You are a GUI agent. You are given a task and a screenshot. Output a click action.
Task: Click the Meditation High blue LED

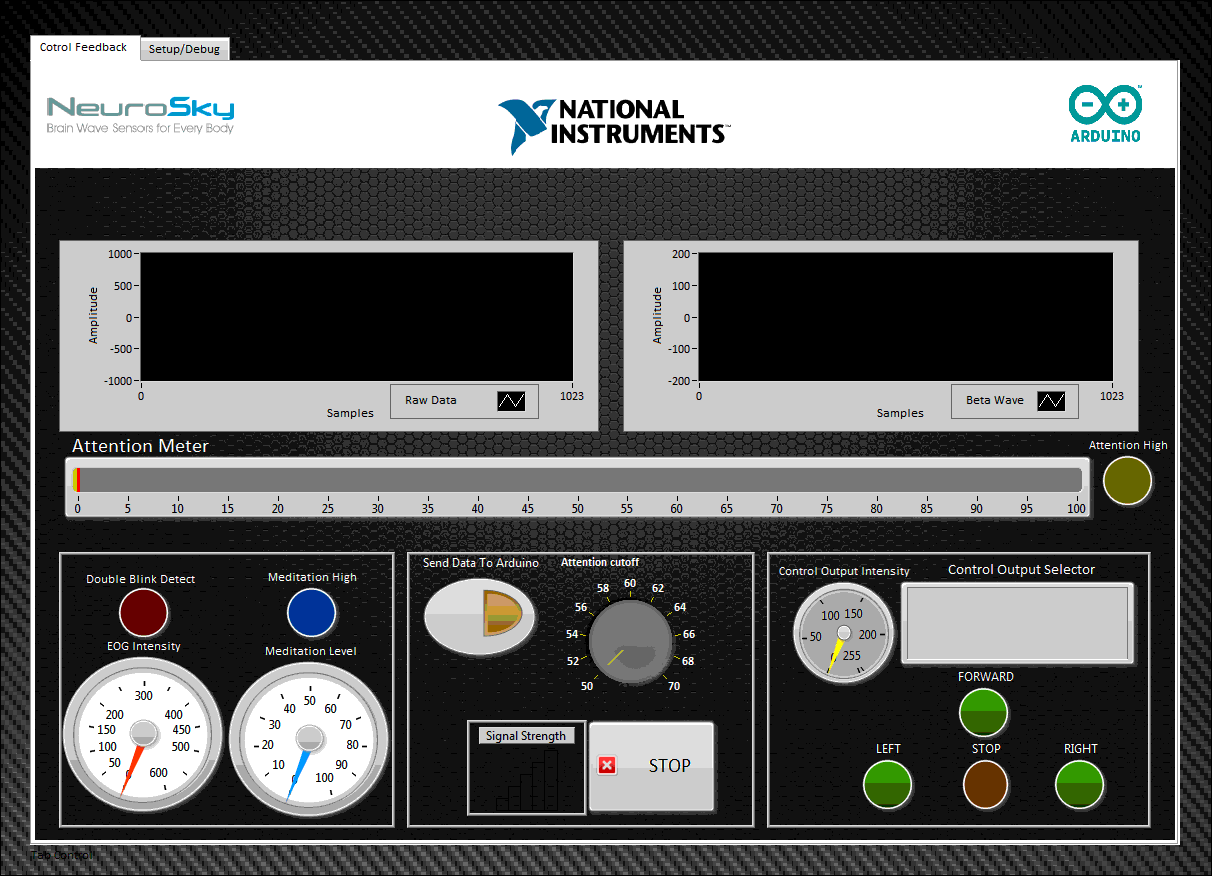pos(311,612)
